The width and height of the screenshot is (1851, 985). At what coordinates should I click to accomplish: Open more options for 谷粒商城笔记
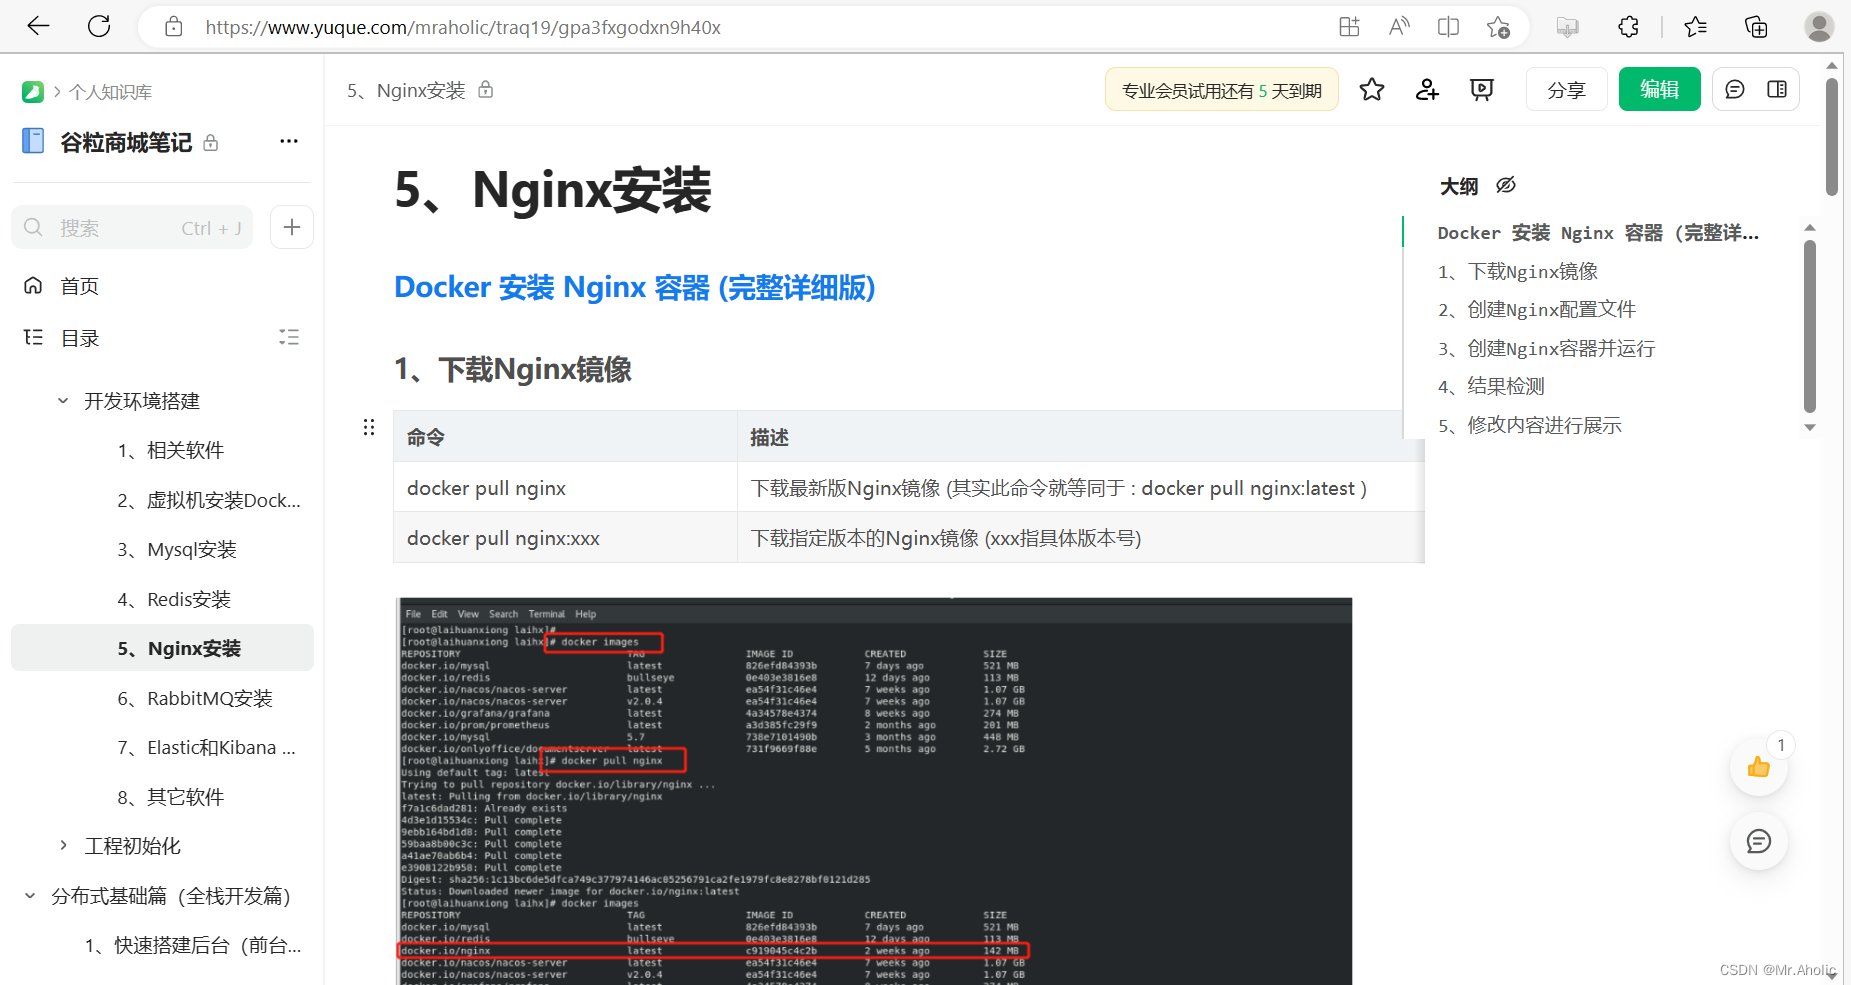[288, 141]
